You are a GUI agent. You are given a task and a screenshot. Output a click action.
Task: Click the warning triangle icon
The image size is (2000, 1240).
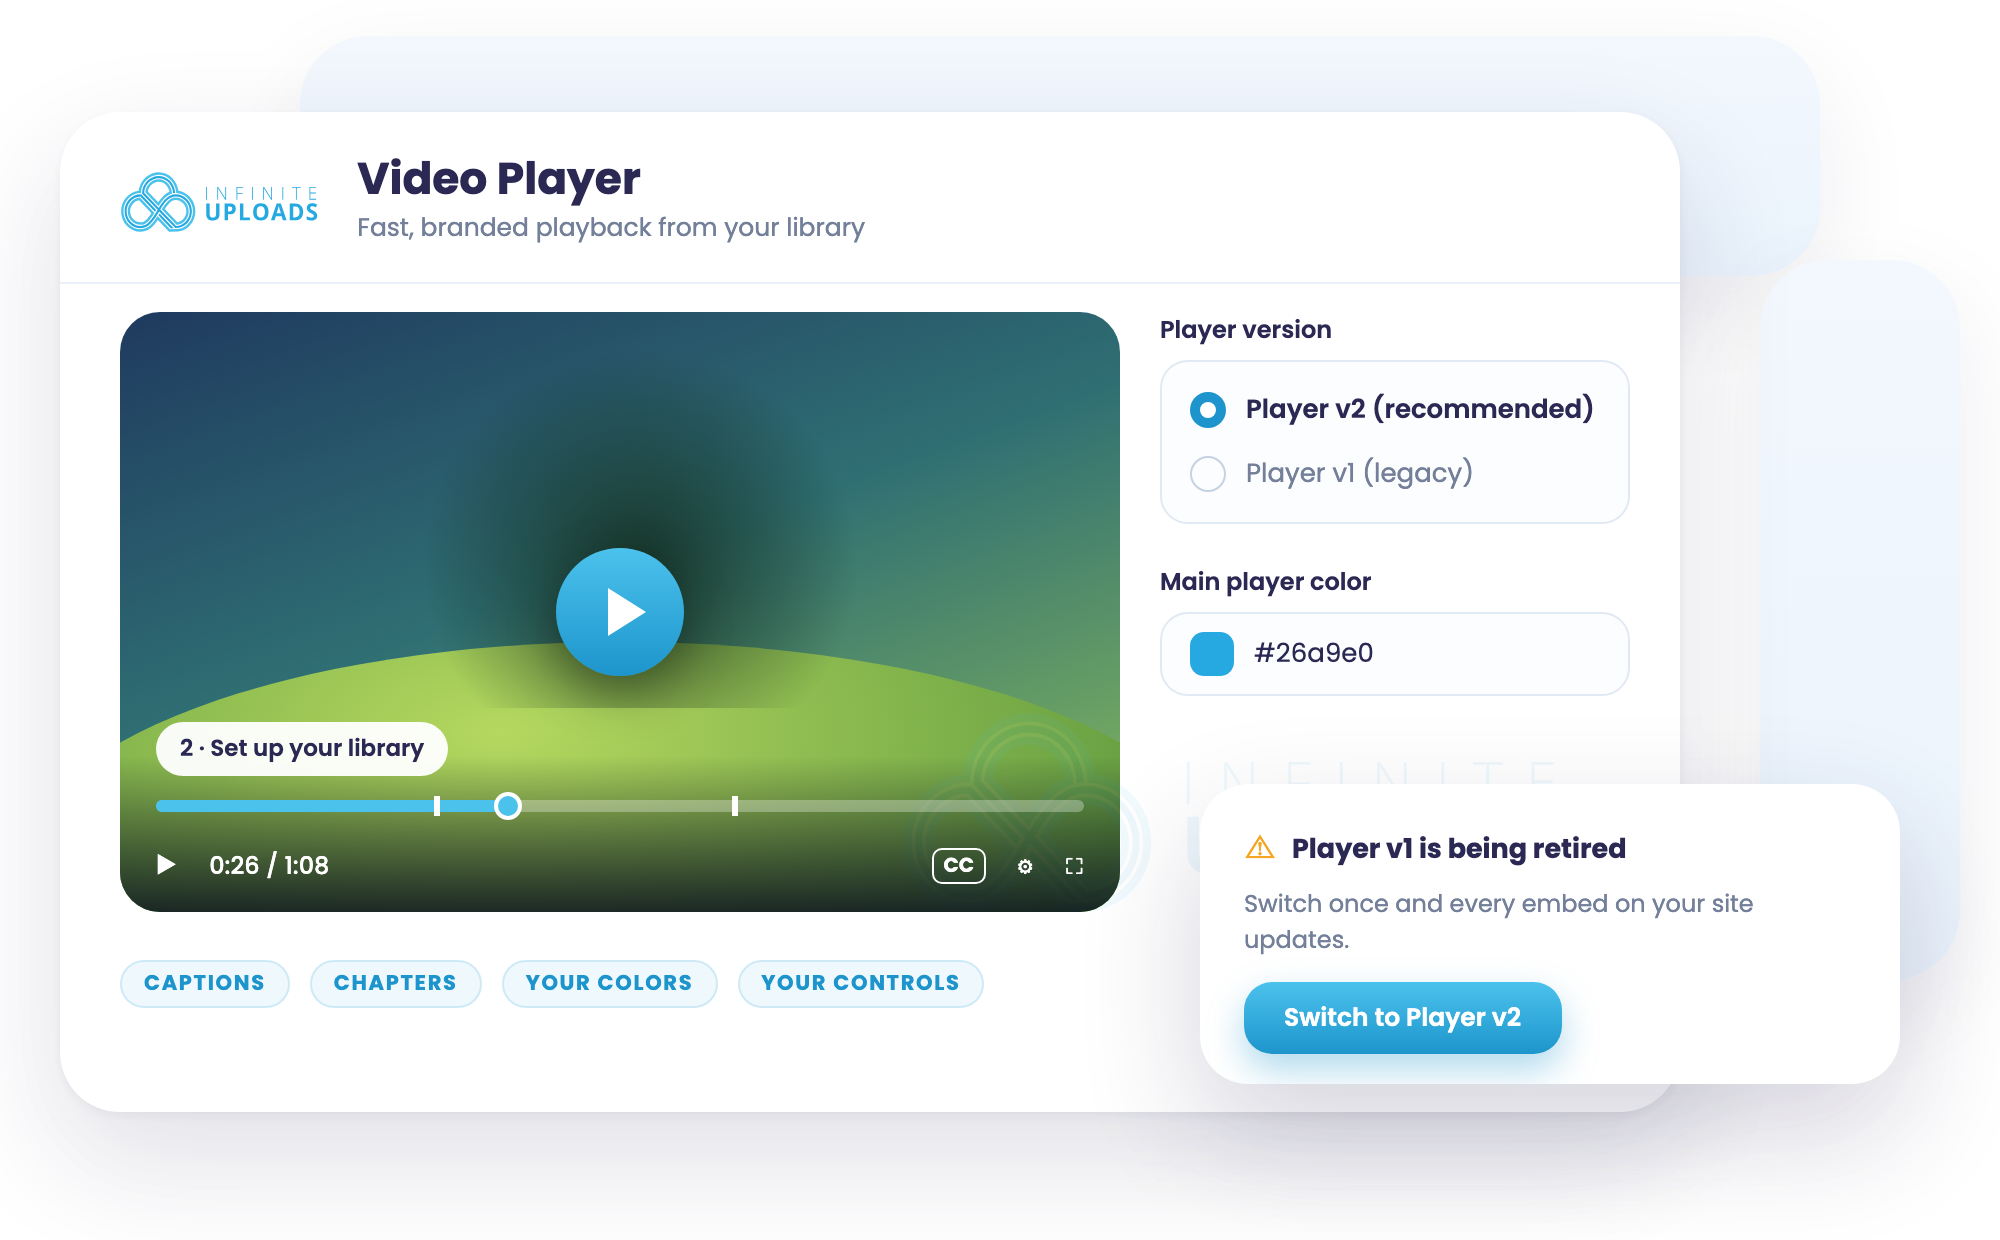click(1260, 848)
